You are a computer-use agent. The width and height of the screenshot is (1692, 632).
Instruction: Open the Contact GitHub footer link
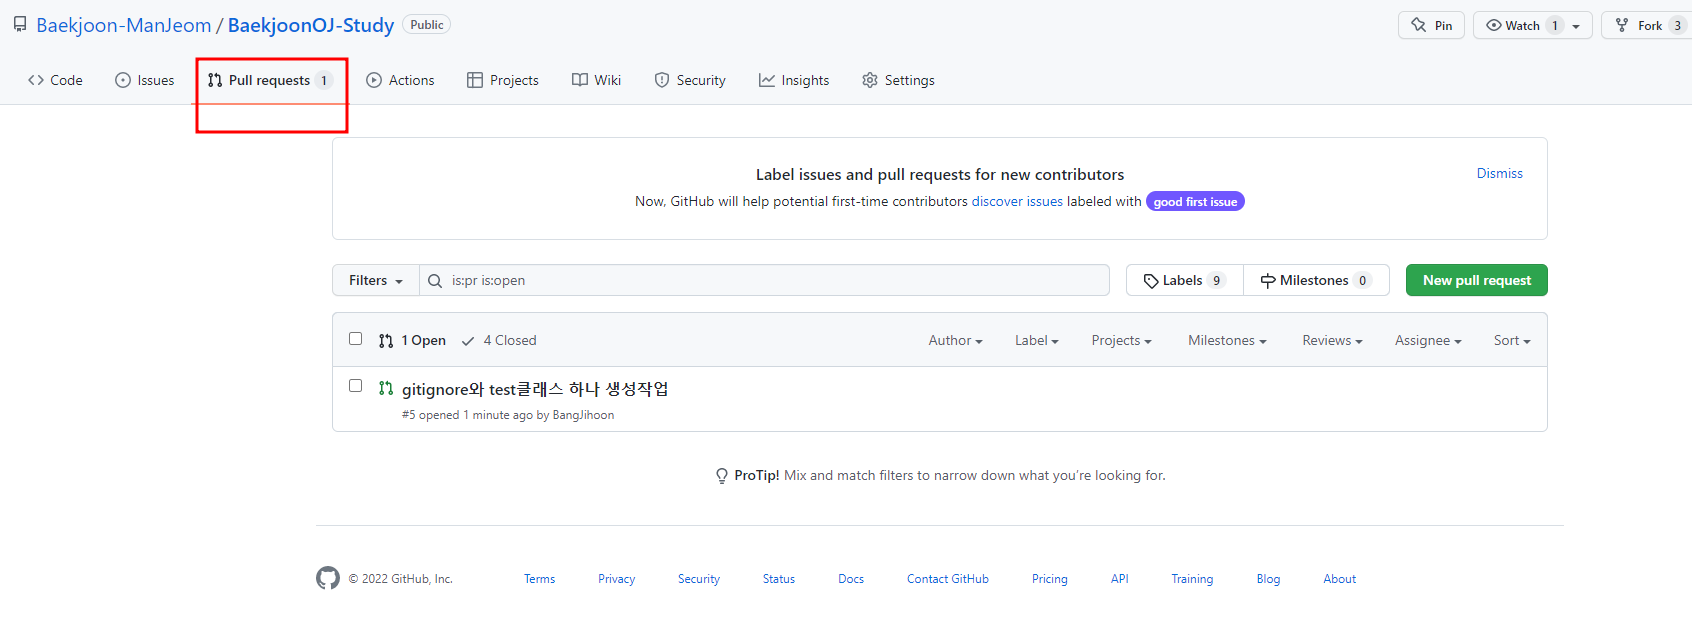point(947,579)
